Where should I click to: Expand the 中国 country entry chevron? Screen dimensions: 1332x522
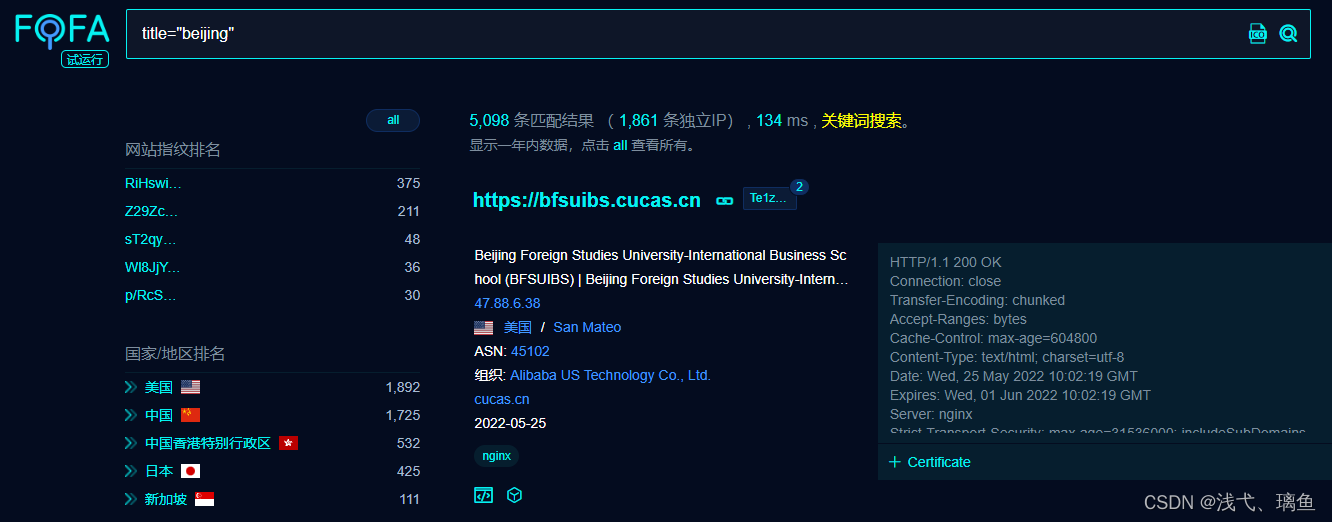coord(130,415)
